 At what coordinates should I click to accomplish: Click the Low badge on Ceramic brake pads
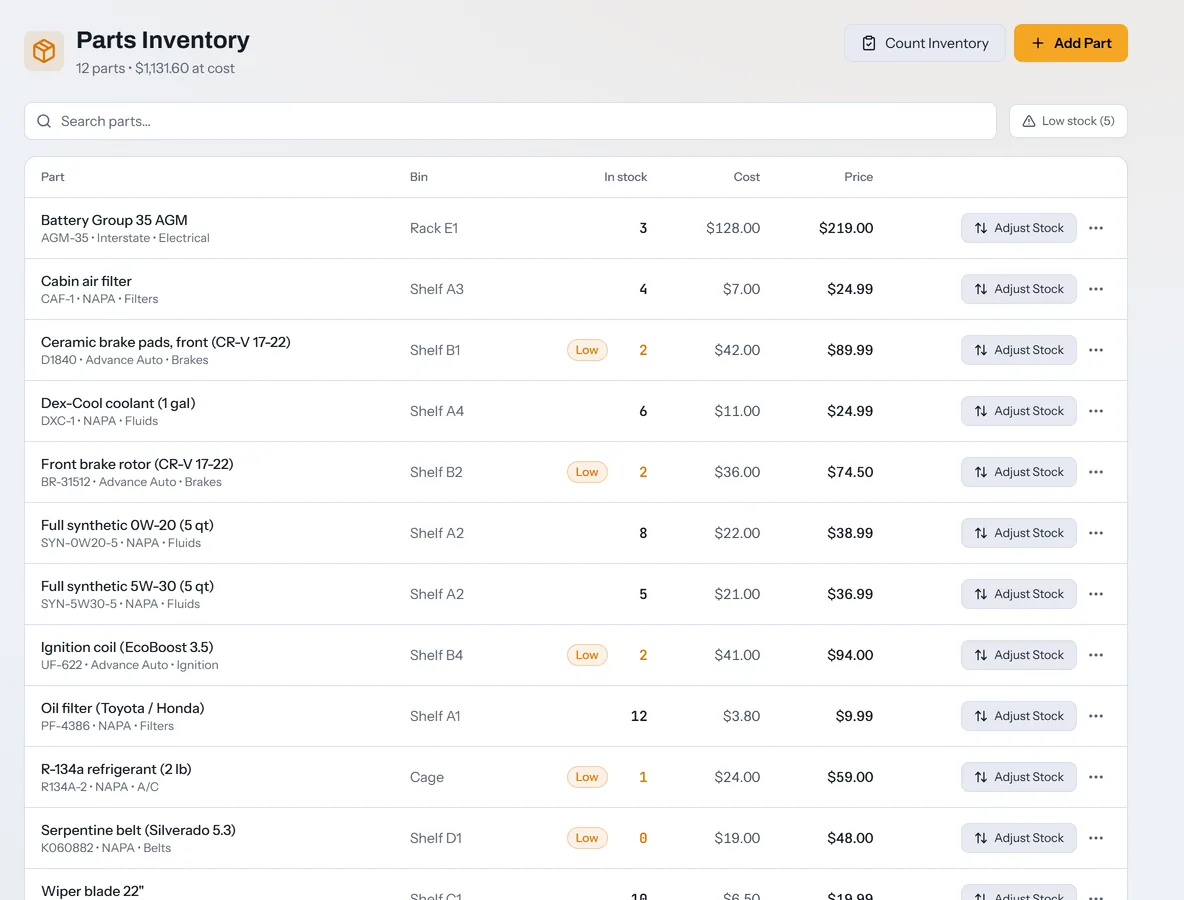pyautogui.click(x=587, y=350)
